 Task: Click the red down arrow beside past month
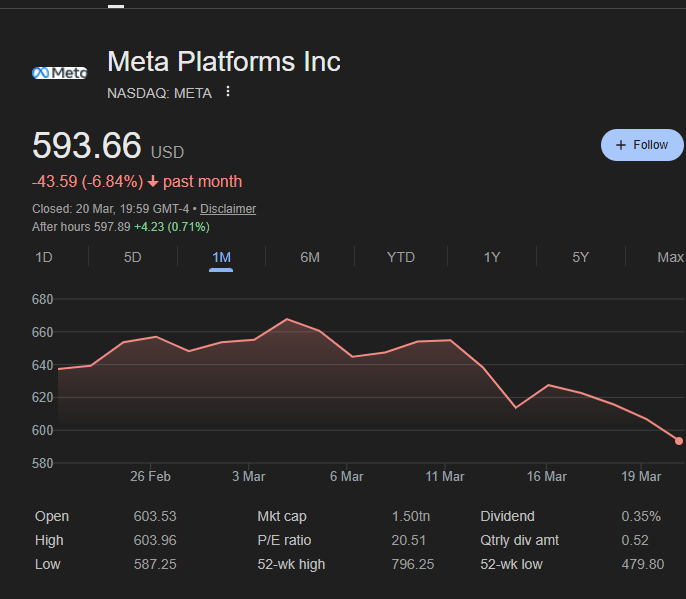[x=152, y=182]
